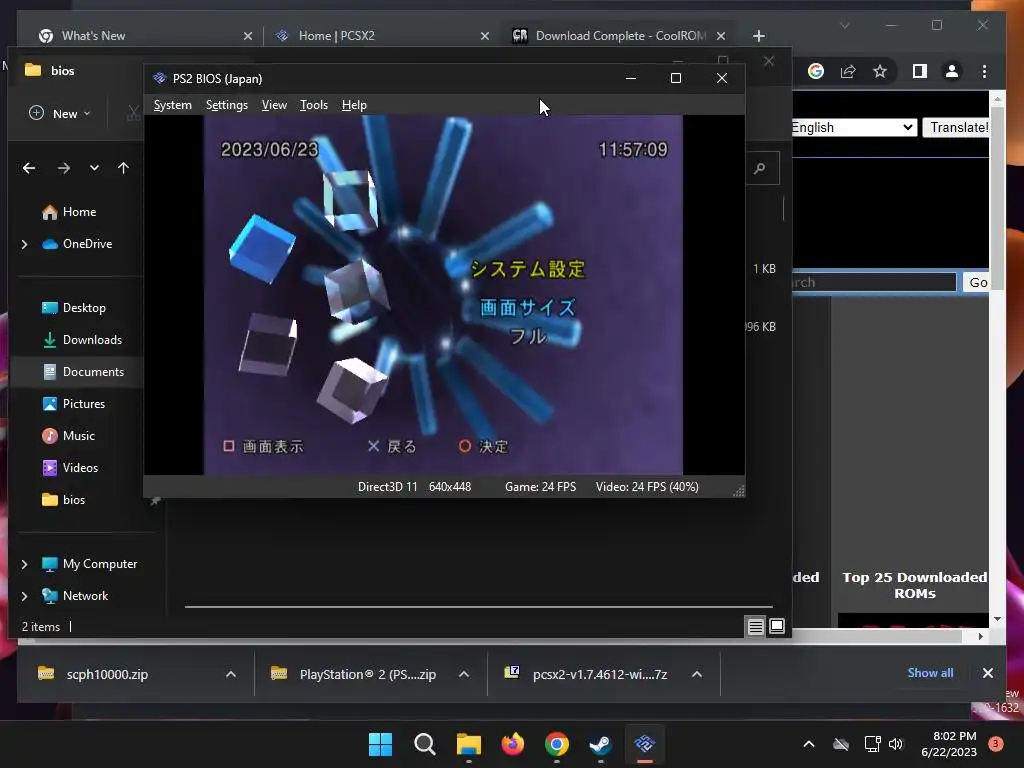Click the Translate! button
Viewport: 1024px width, 768px height.
(957, 127)
